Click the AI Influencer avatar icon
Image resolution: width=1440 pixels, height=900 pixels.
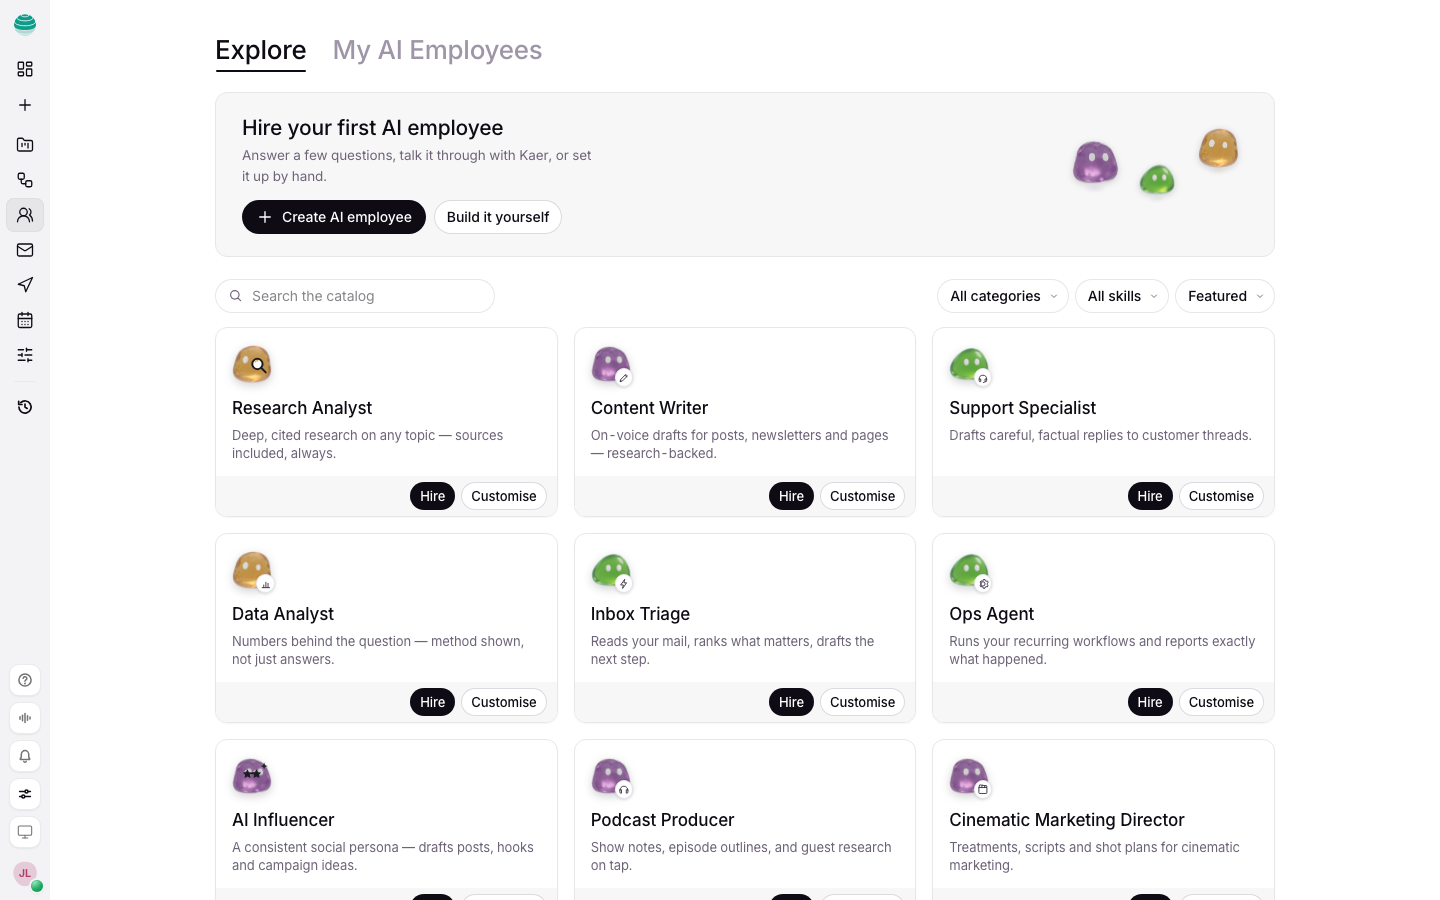click(x=252, y=777)
